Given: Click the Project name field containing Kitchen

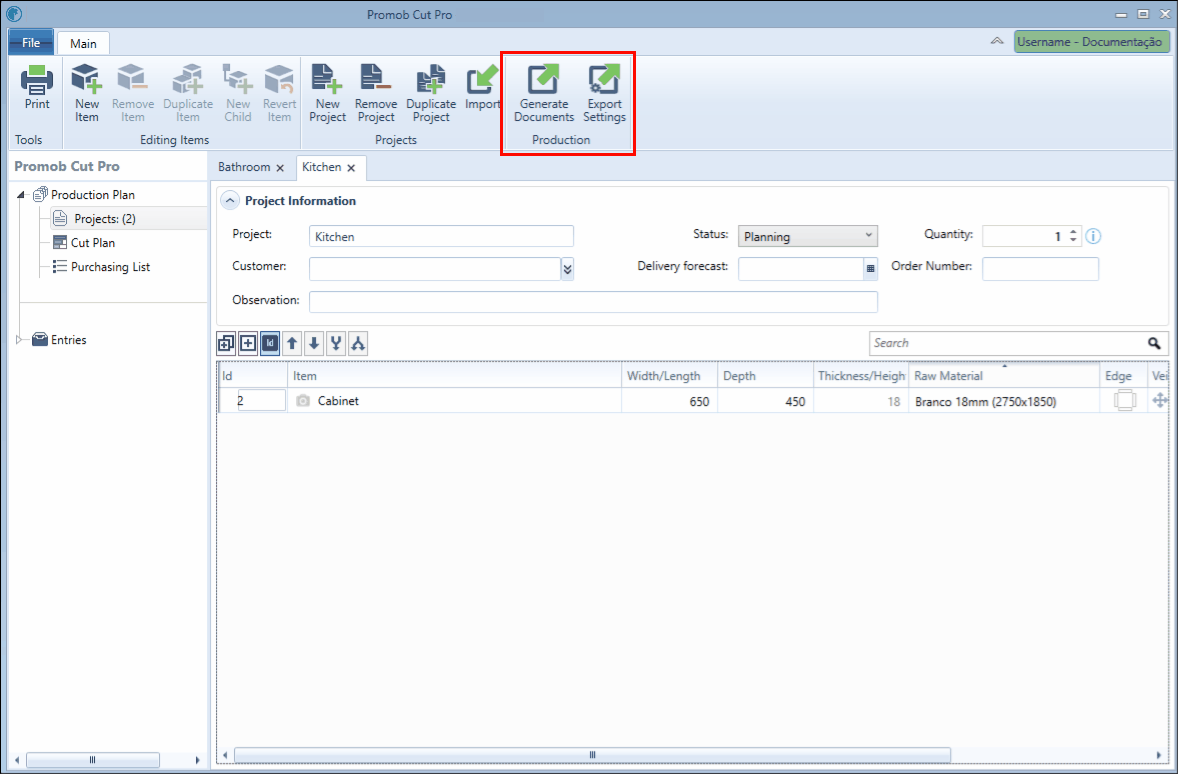Looking at the screenshot, I should click(441, 236).
